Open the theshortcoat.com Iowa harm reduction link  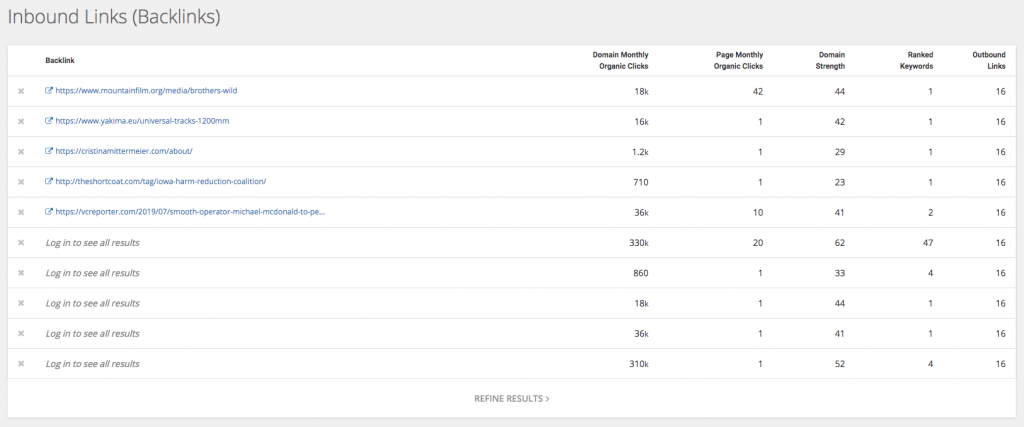(161, 182)
